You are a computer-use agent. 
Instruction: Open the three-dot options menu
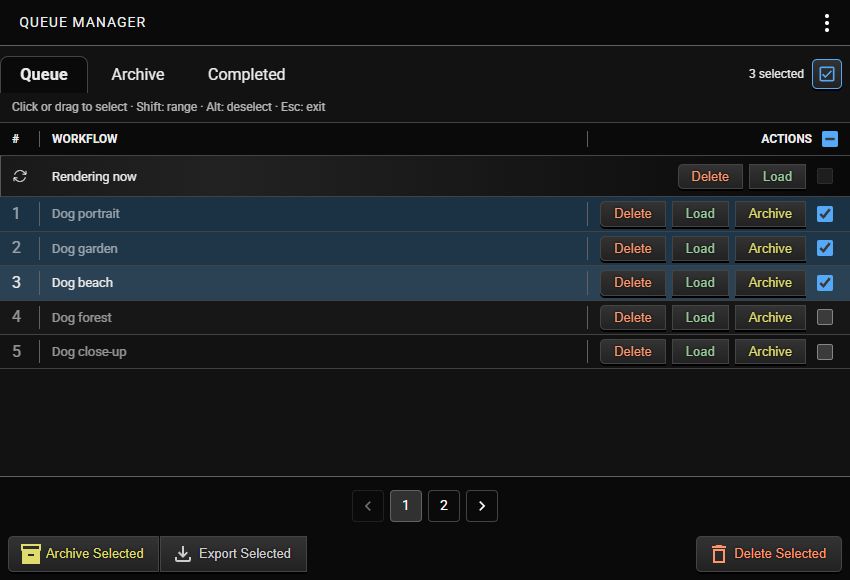click(x=826, y=23)
